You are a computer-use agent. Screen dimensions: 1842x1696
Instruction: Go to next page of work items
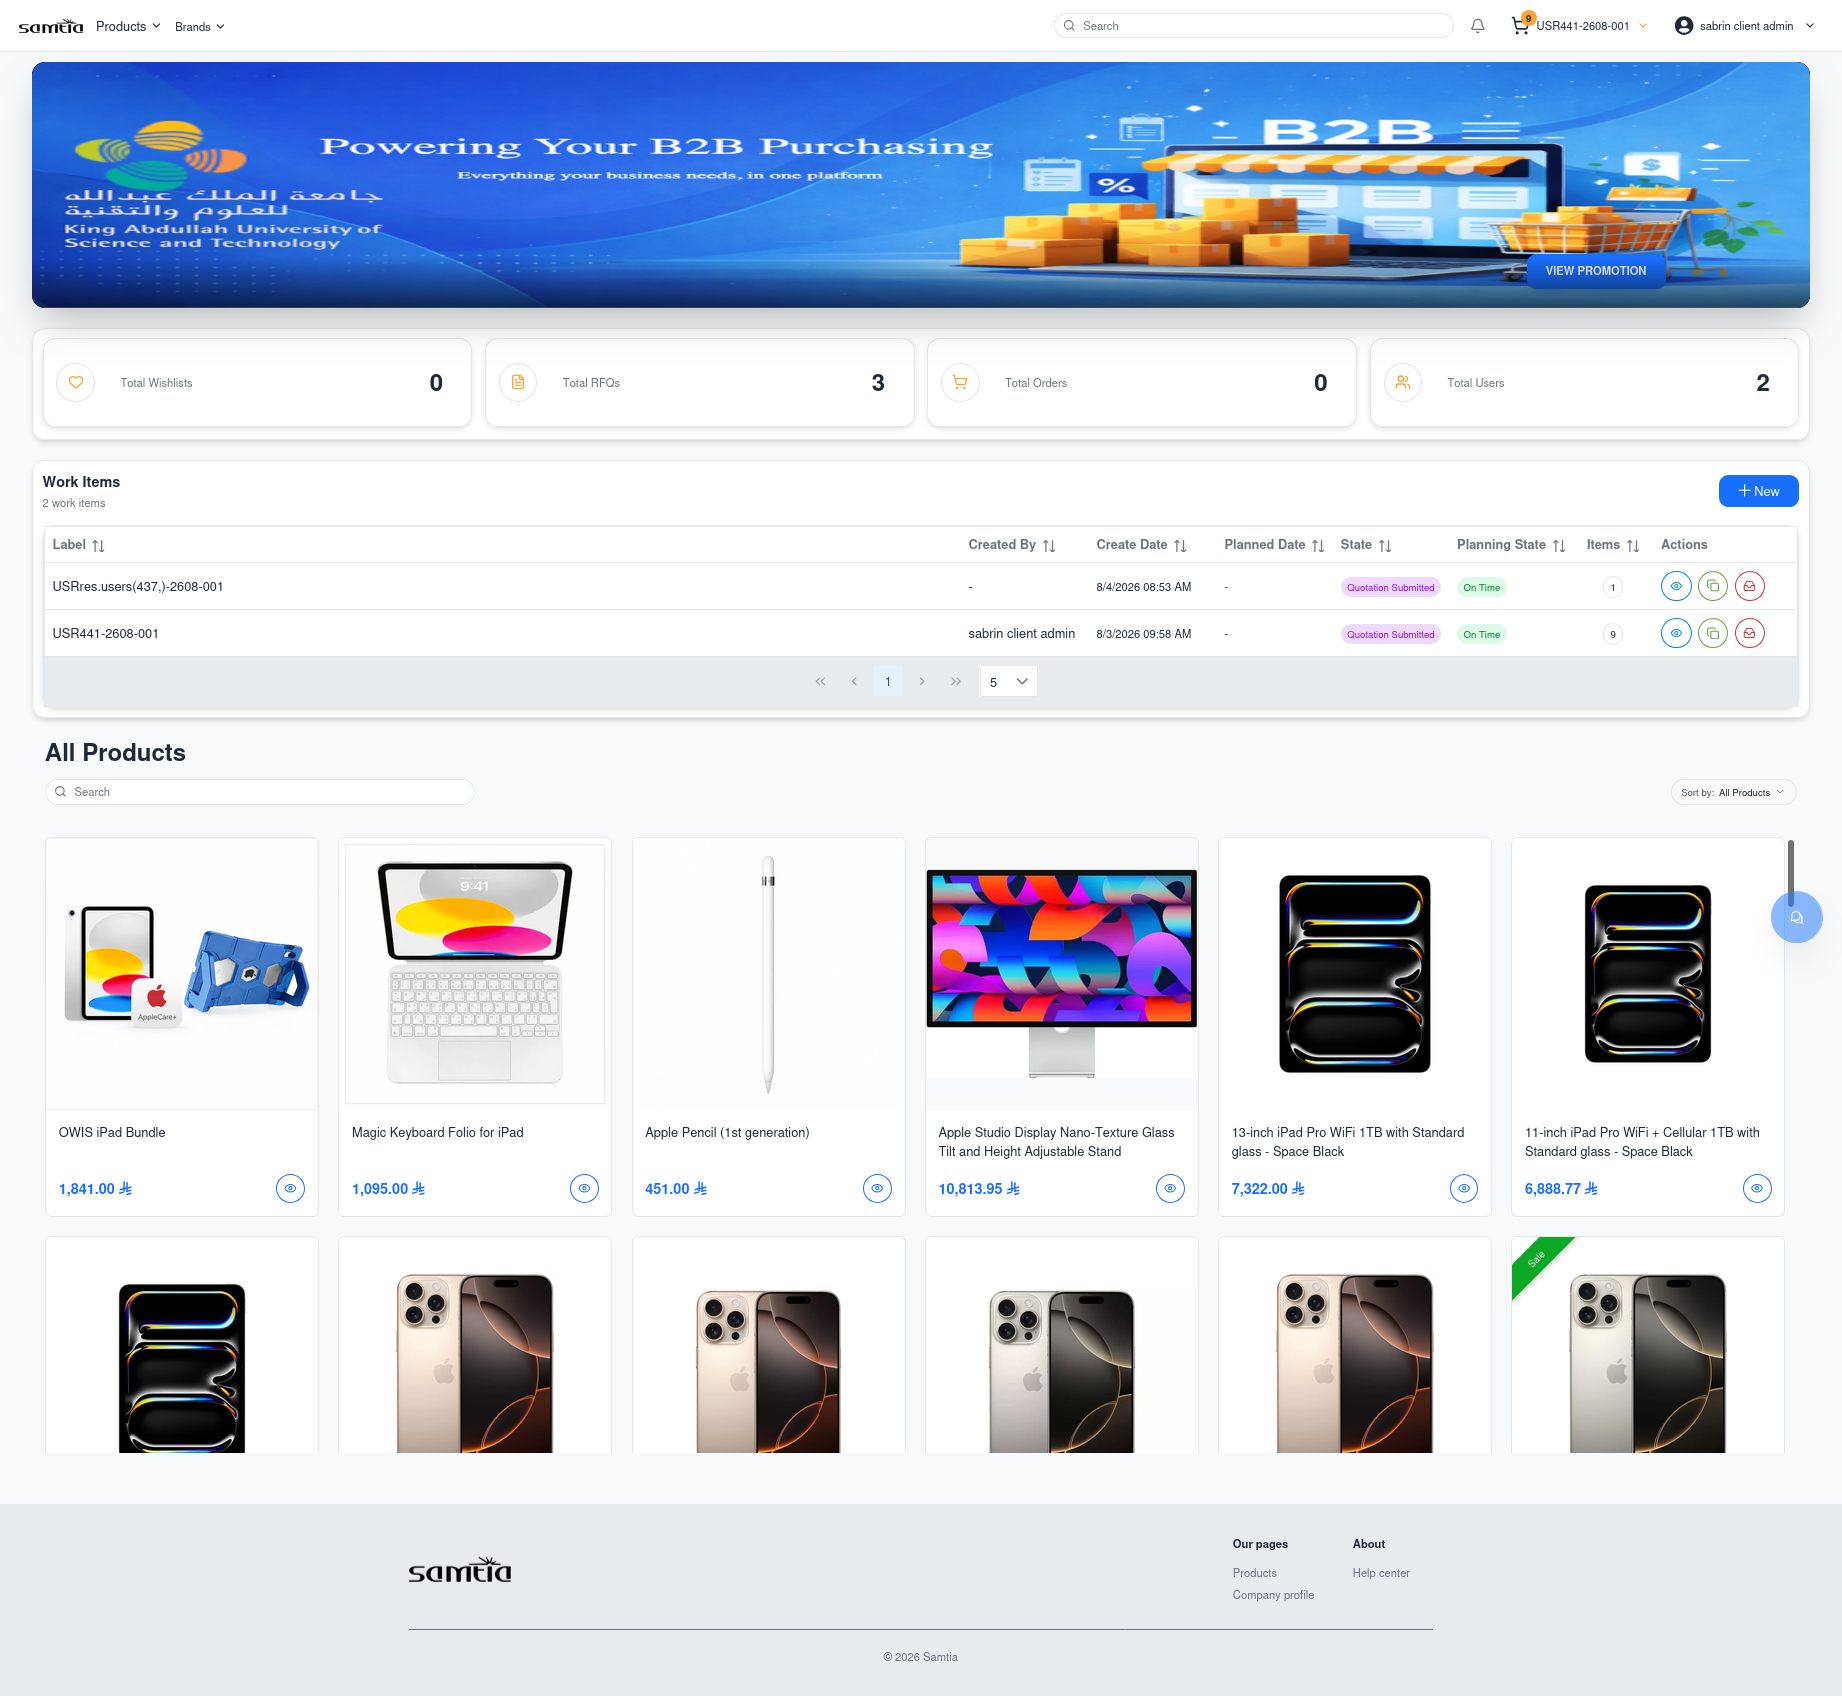tap(922, 681)
